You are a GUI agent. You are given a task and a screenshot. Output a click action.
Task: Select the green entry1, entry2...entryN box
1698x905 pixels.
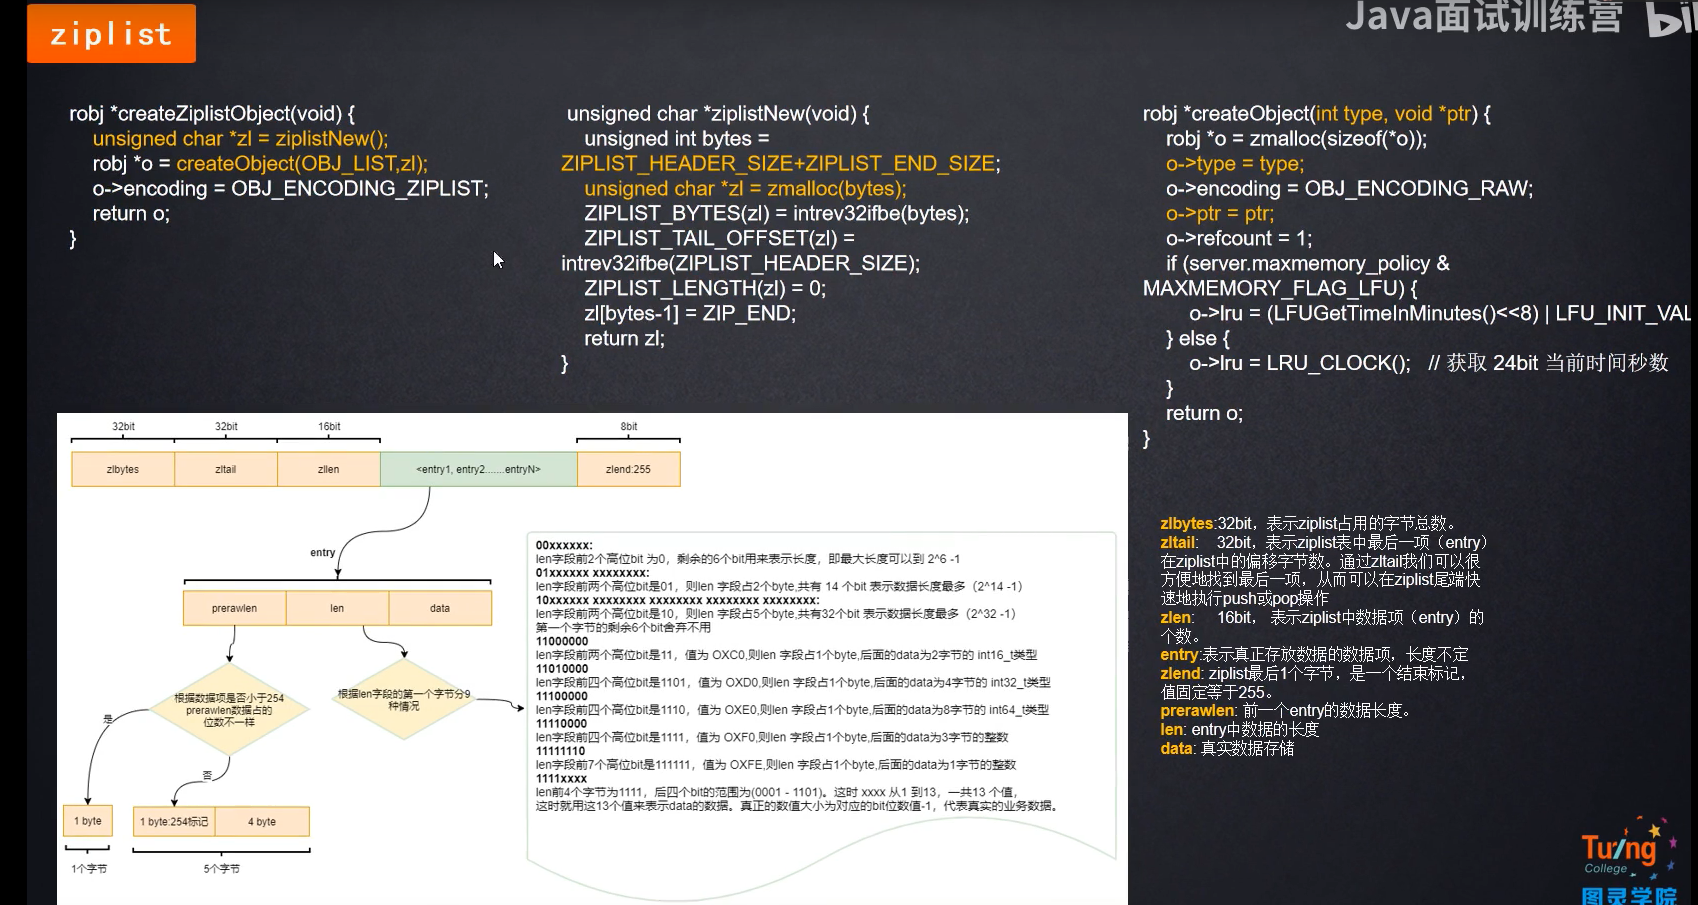[x=478, y=468]
